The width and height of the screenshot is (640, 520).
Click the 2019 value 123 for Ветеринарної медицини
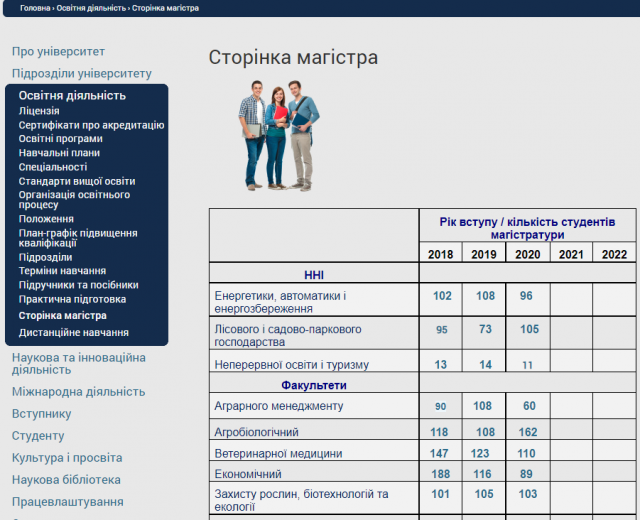tap(480, 453)
